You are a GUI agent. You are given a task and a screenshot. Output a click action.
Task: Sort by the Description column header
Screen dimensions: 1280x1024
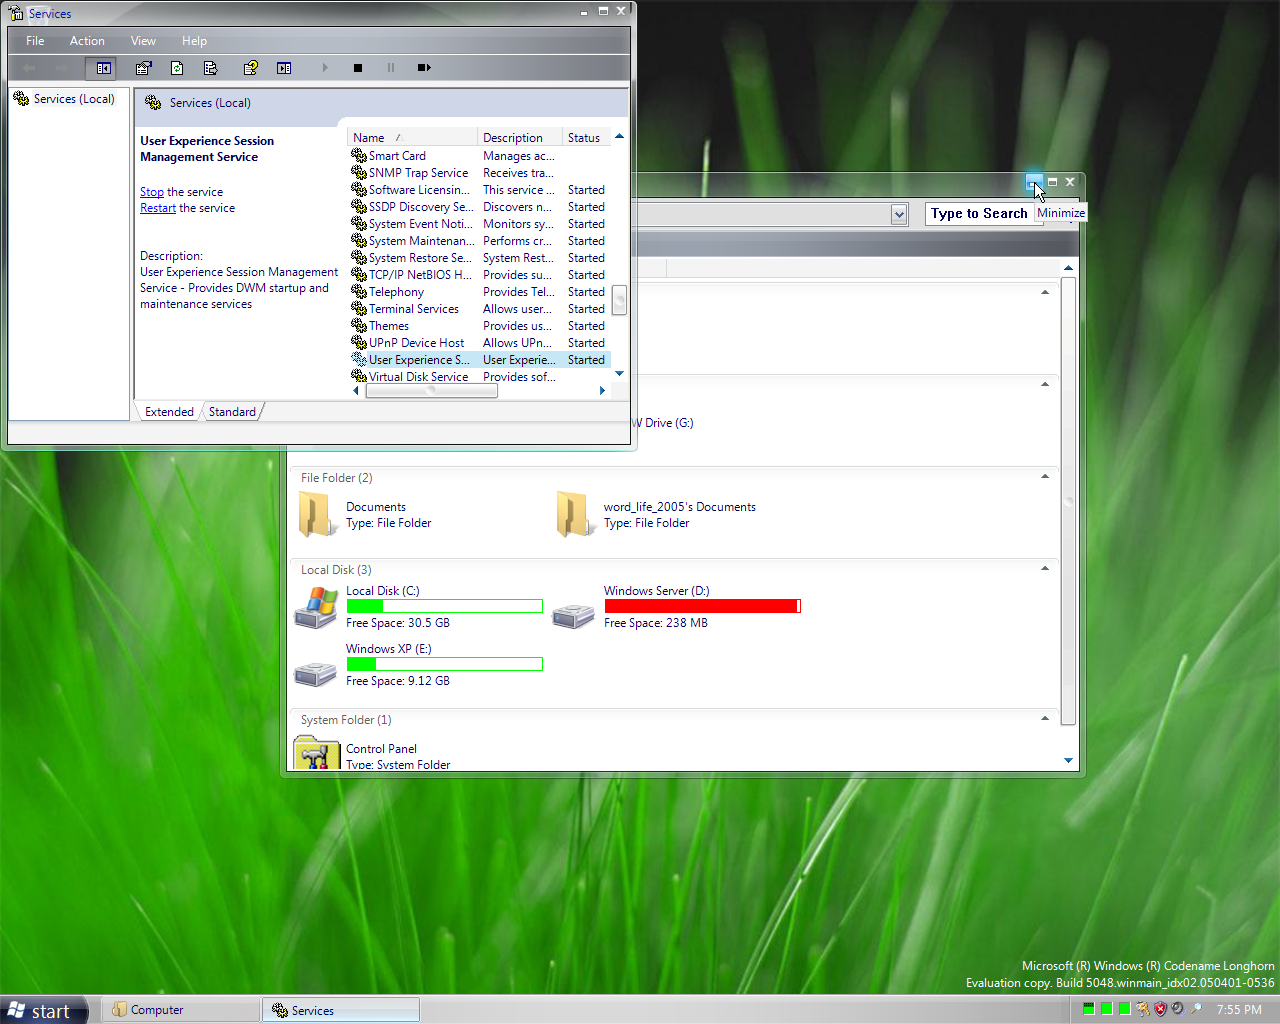519,138
